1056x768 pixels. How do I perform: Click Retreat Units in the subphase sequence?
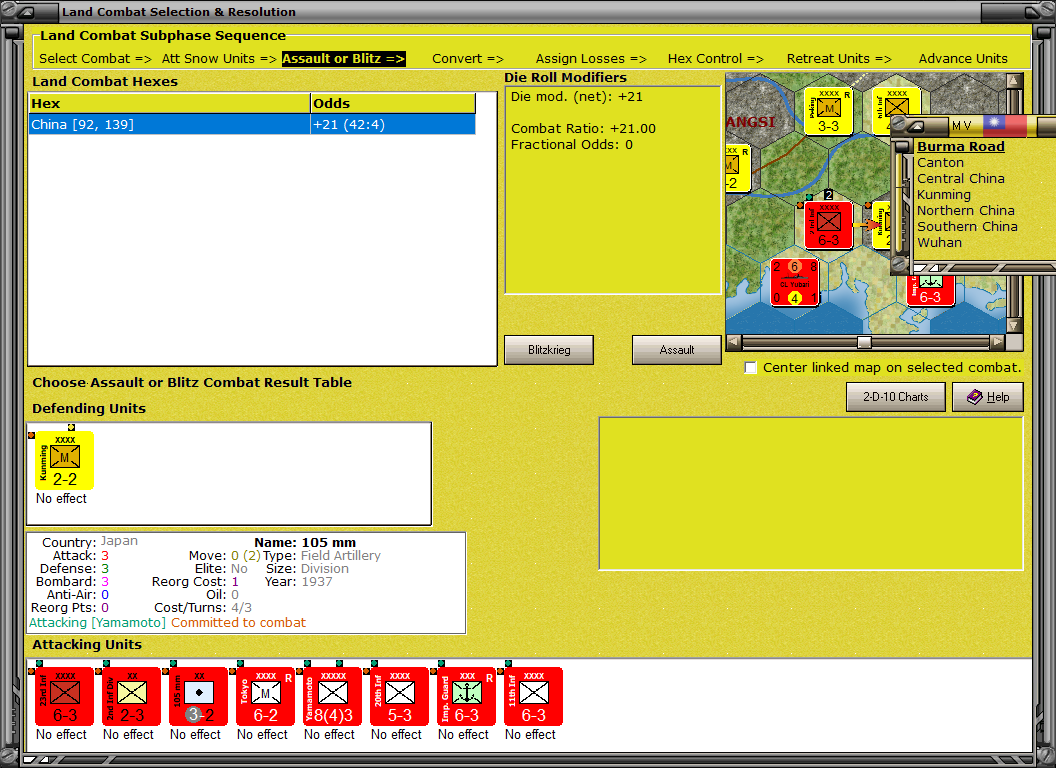[838, 58]
